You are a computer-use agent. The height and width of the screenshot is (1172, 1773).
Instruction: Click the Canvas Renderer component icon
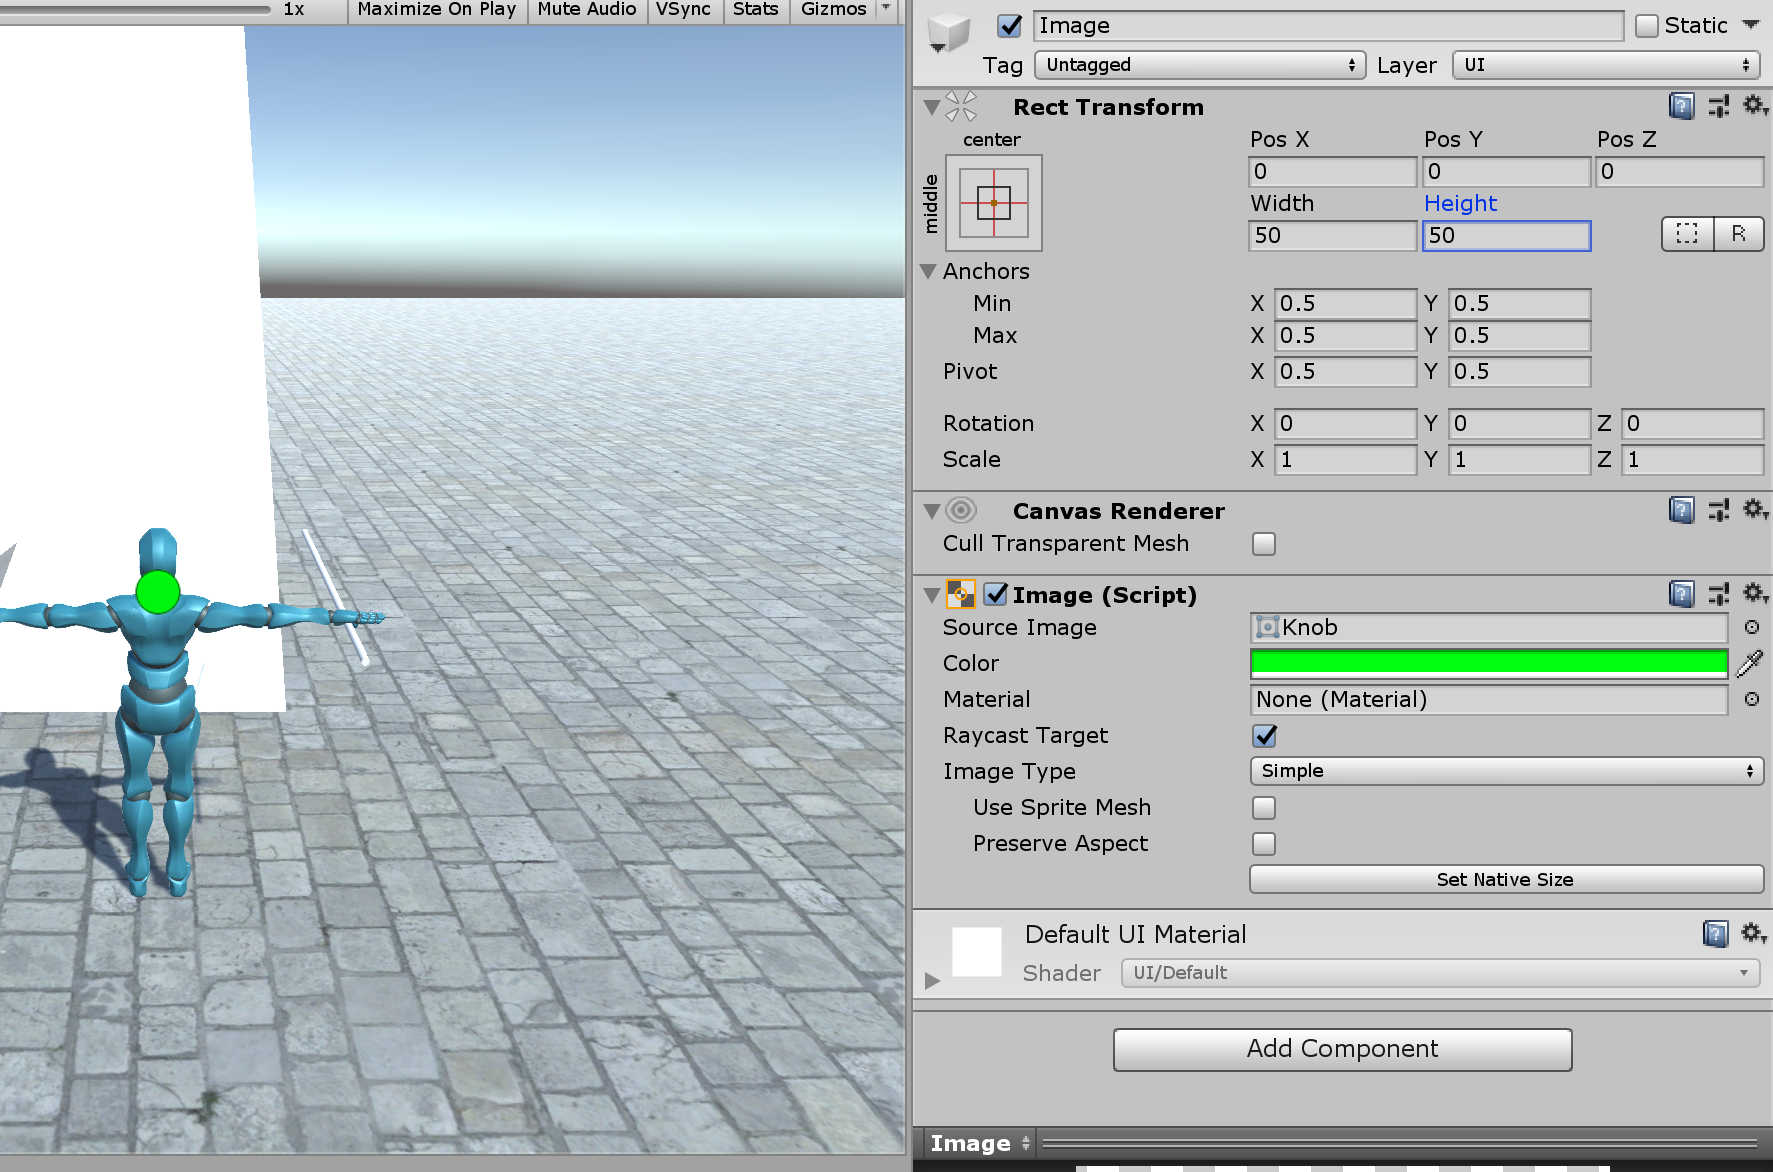[961, 511]
